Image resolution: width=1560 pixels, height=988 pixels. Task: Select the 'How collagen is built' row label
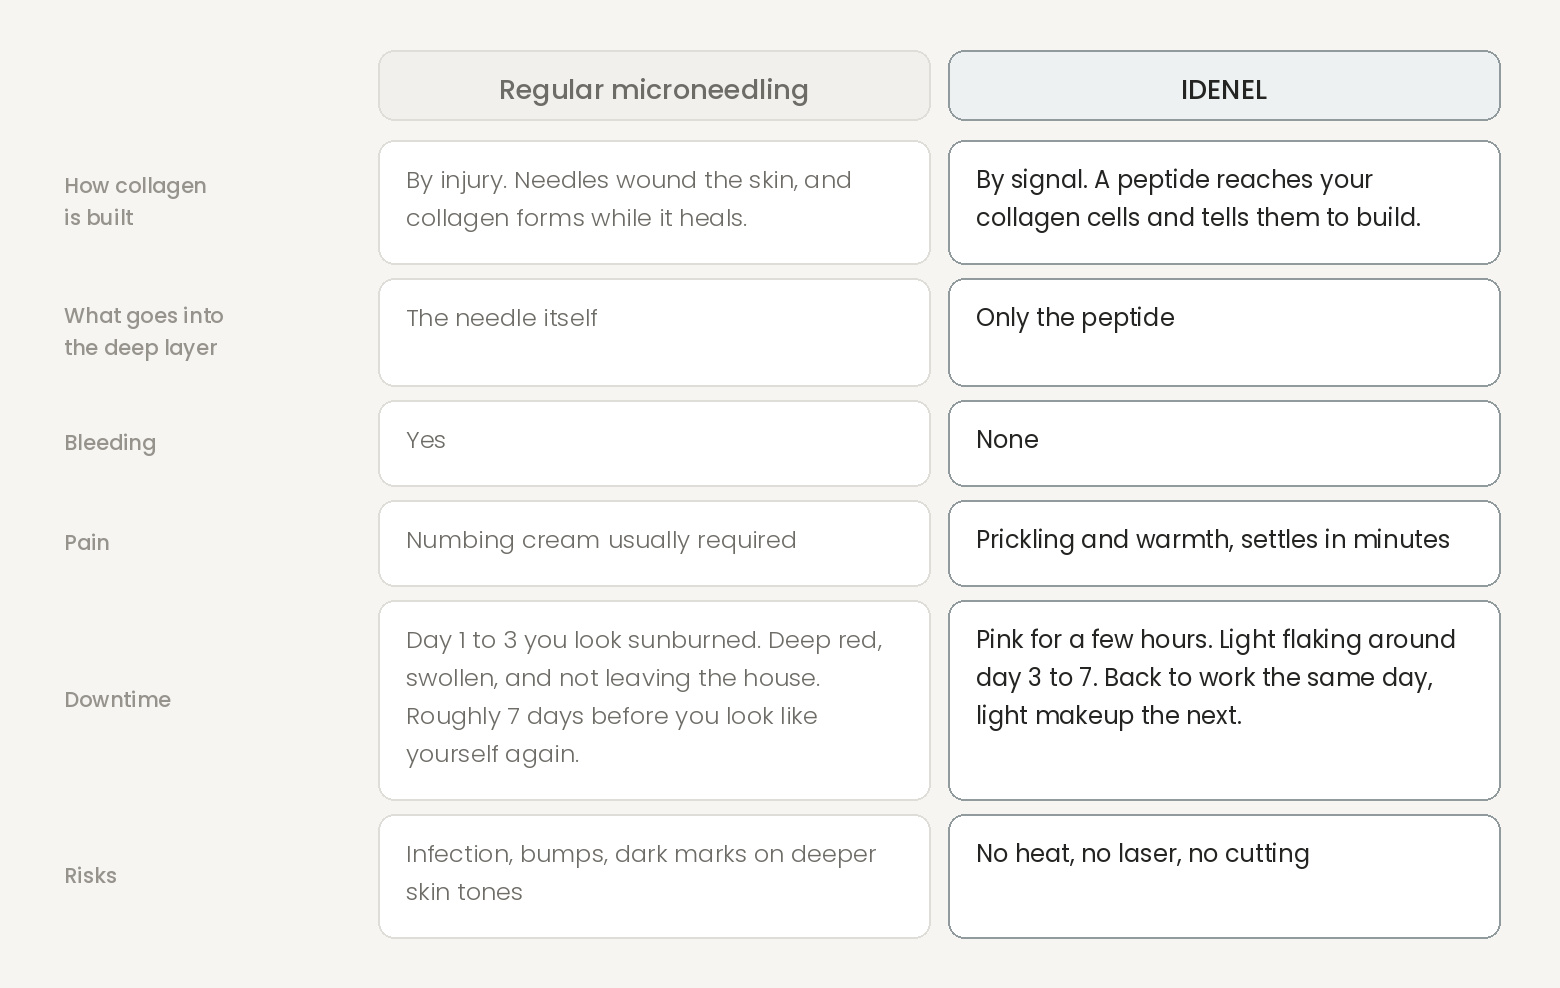135,201
